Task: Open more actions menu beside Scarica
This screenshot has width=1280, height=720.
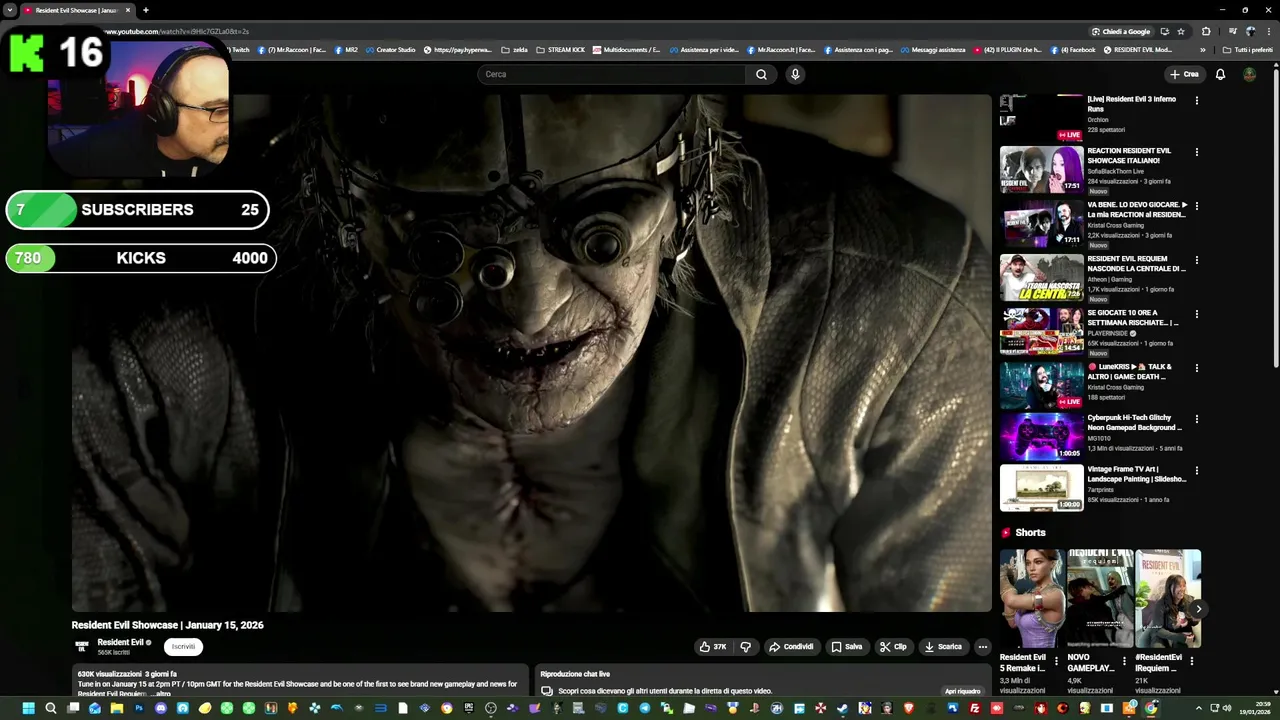Action: (x=982, y=647)
